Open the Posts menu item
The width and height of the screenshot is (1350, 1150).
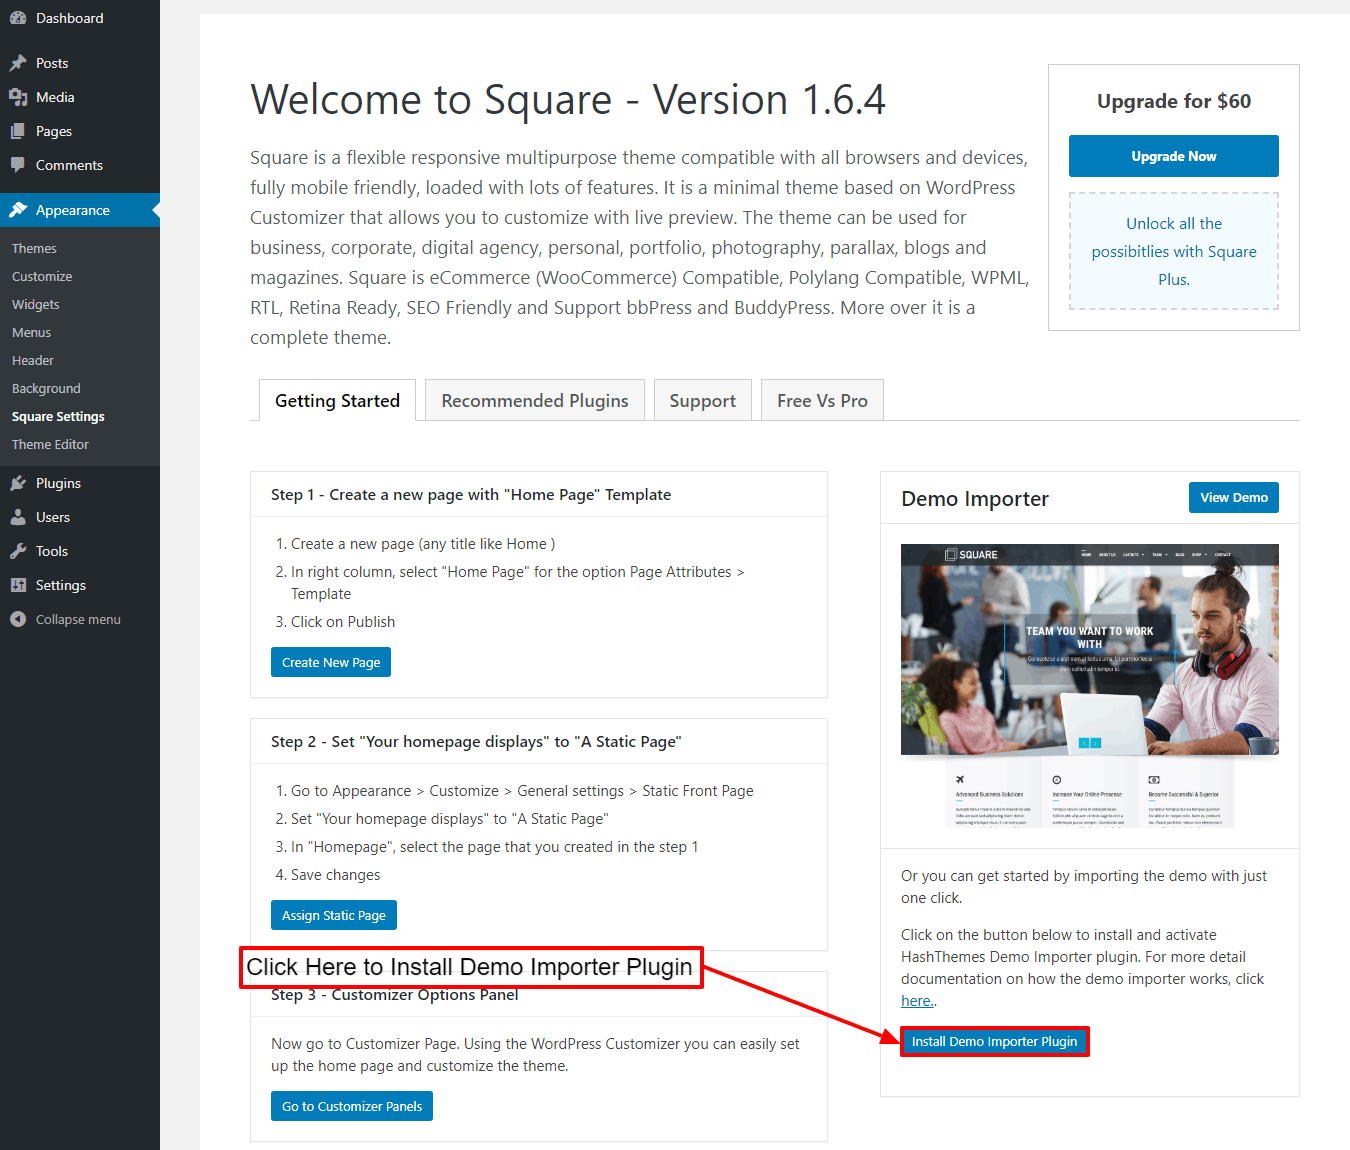pyautogui.click(x=80, y=63)
